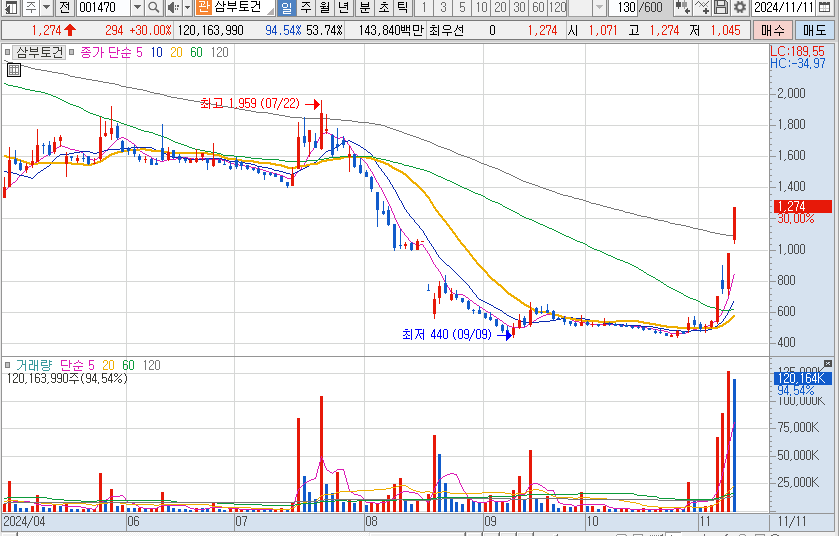Click the 최우선 best quote label

[x=446, y=30]
